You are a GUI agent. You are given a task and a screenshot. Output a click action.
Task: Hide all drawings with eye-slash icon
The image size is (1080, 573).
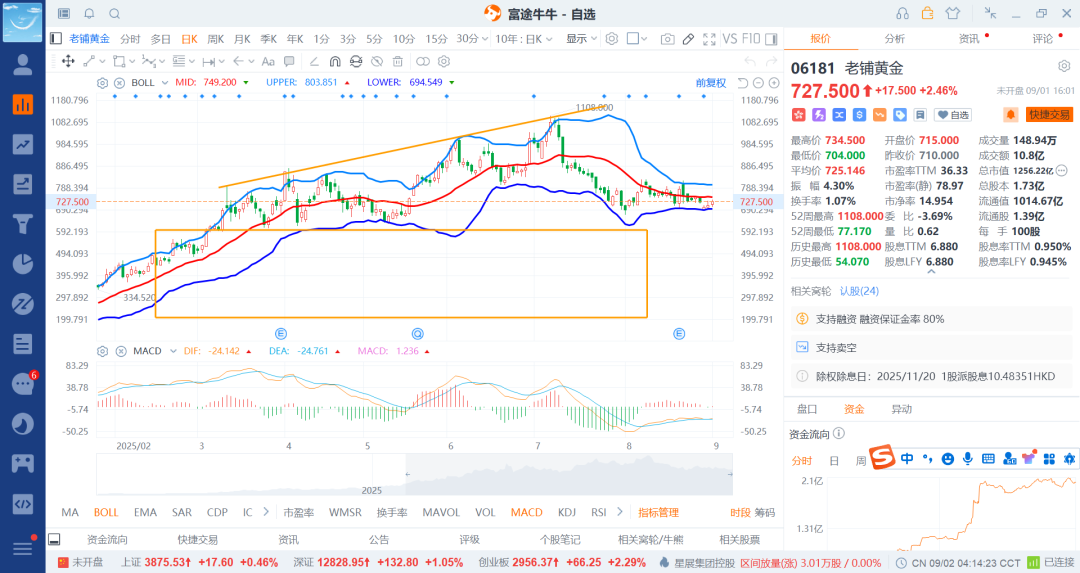pos(377,61)
